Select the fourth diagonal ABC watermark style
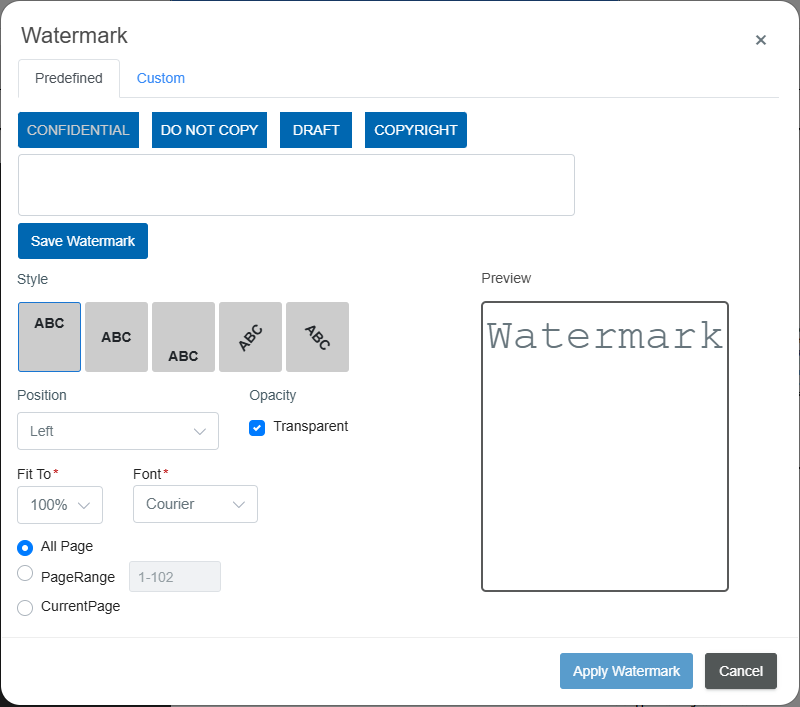Screen dimensions: 800x707 click(250, 337)
